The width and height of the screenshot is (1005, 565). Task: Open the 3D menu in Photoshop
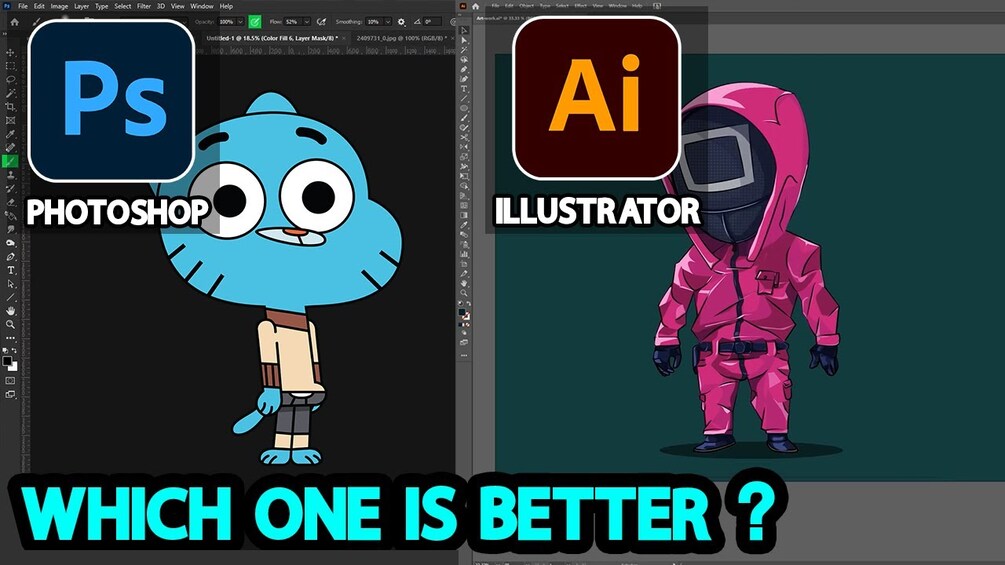(161, 6)
